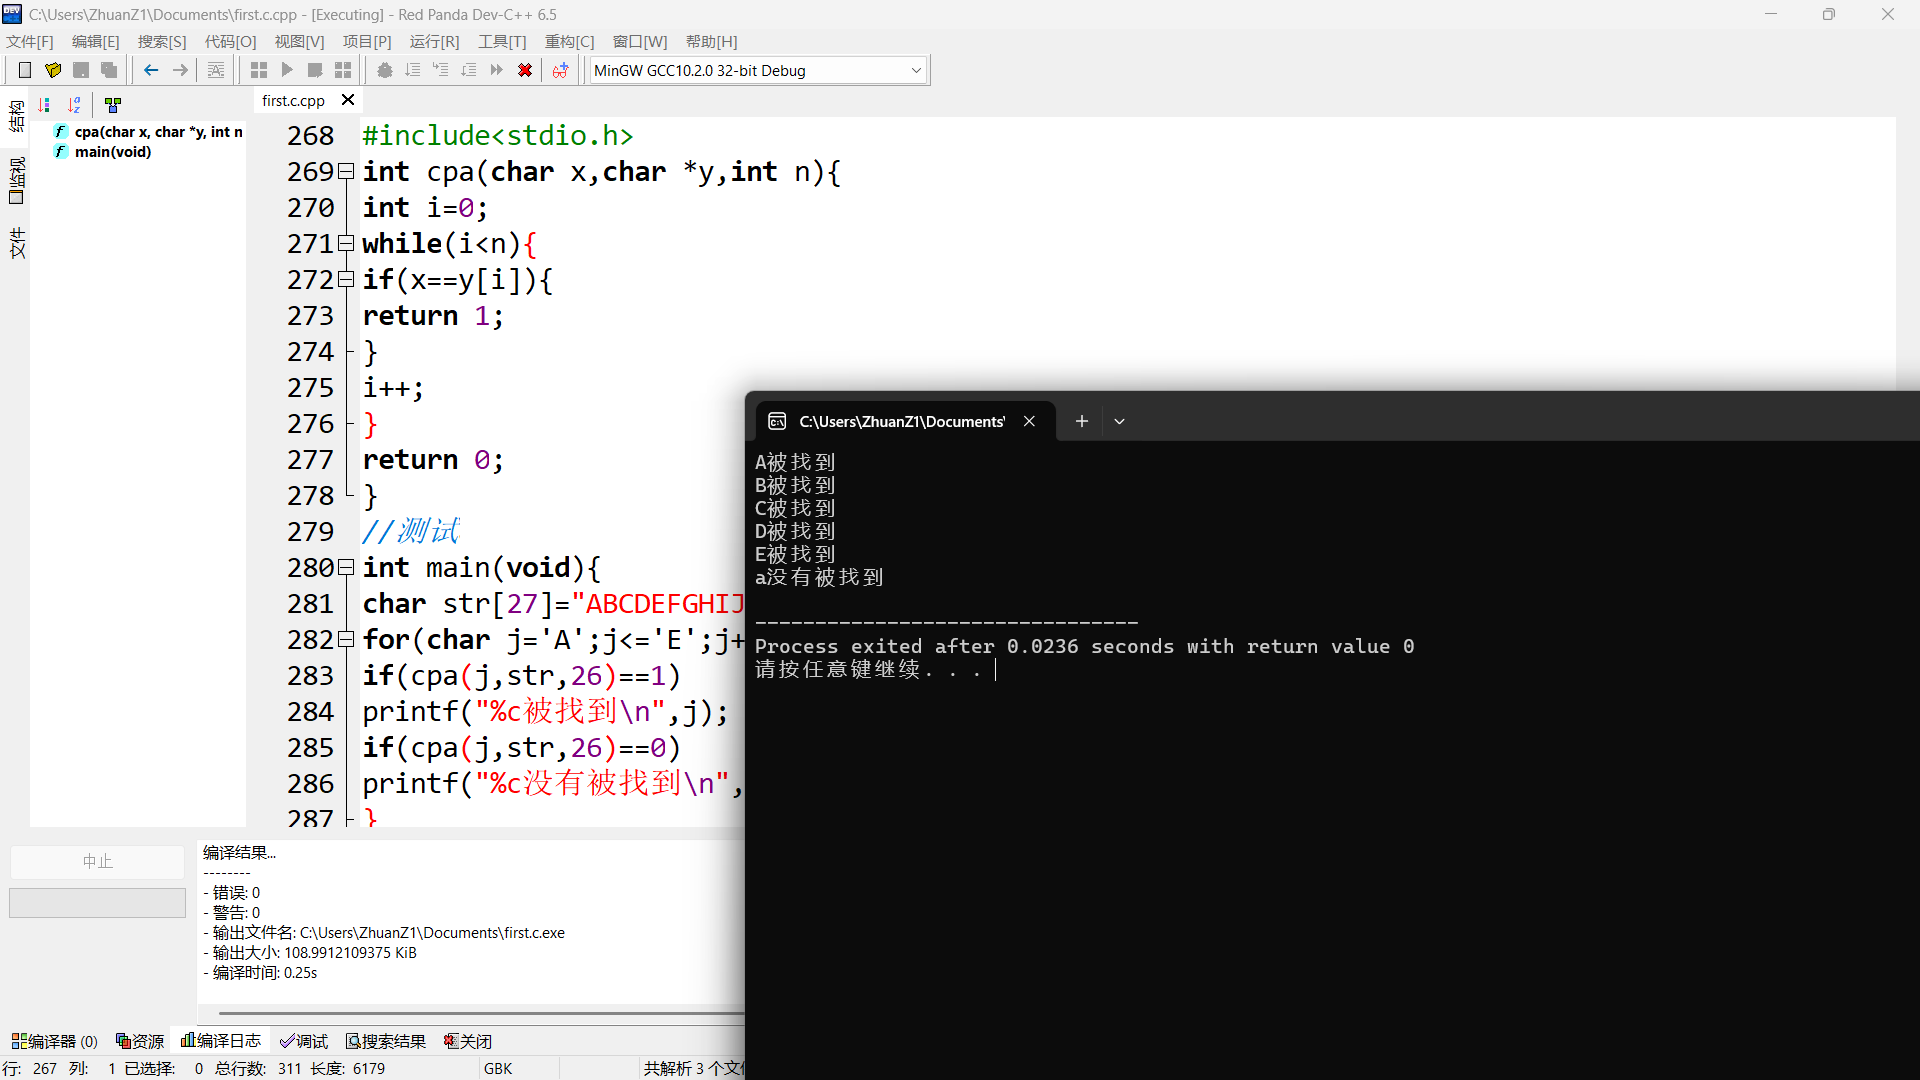This screenshot has height=1080, width=1920.
Task: Add new terminal tab with plus button
Action: click(1081, 421)
